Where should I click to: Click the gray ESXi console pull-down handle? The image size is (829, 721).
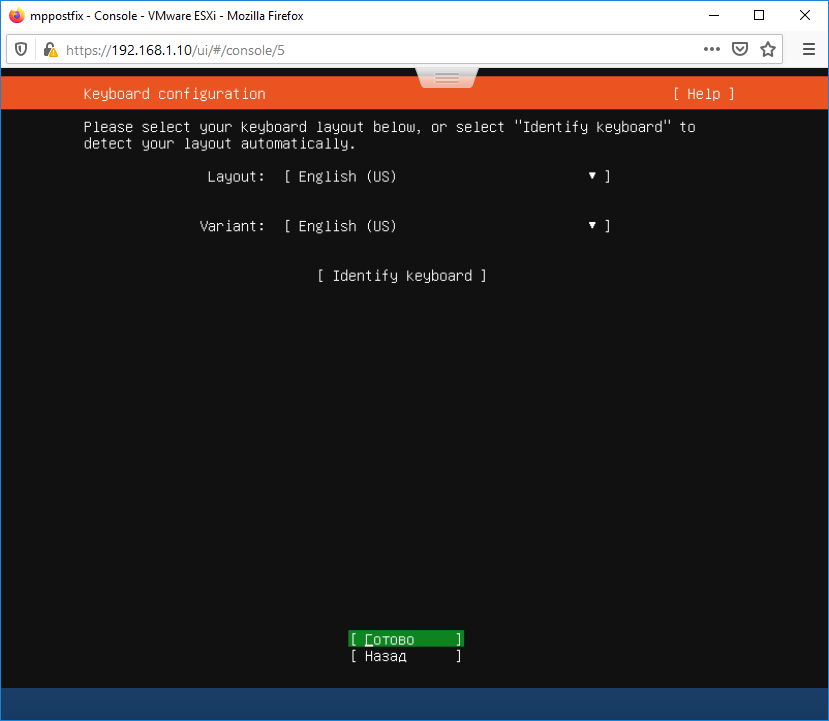click(446, 76)
